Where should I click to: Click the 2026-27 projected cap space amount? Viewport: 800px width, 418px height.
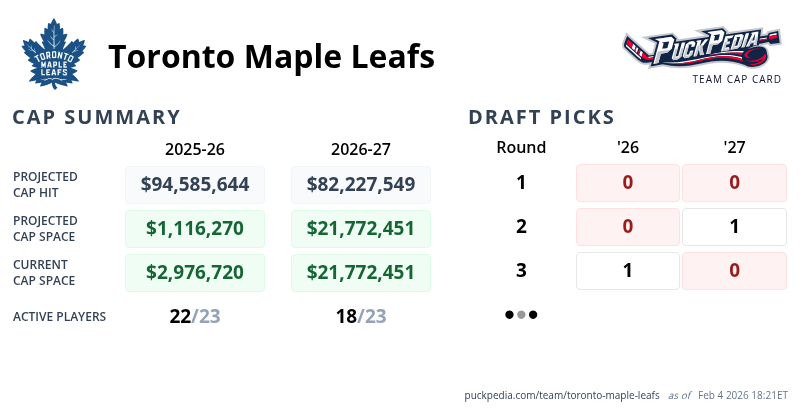coord(361,228)
